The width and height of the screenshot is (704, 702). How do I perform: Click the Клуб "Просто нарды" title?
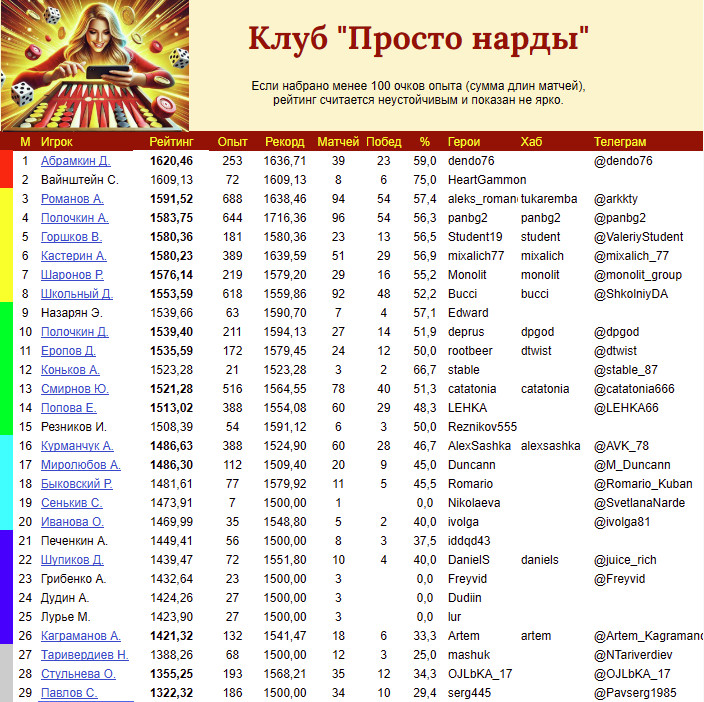click(418, 39)
